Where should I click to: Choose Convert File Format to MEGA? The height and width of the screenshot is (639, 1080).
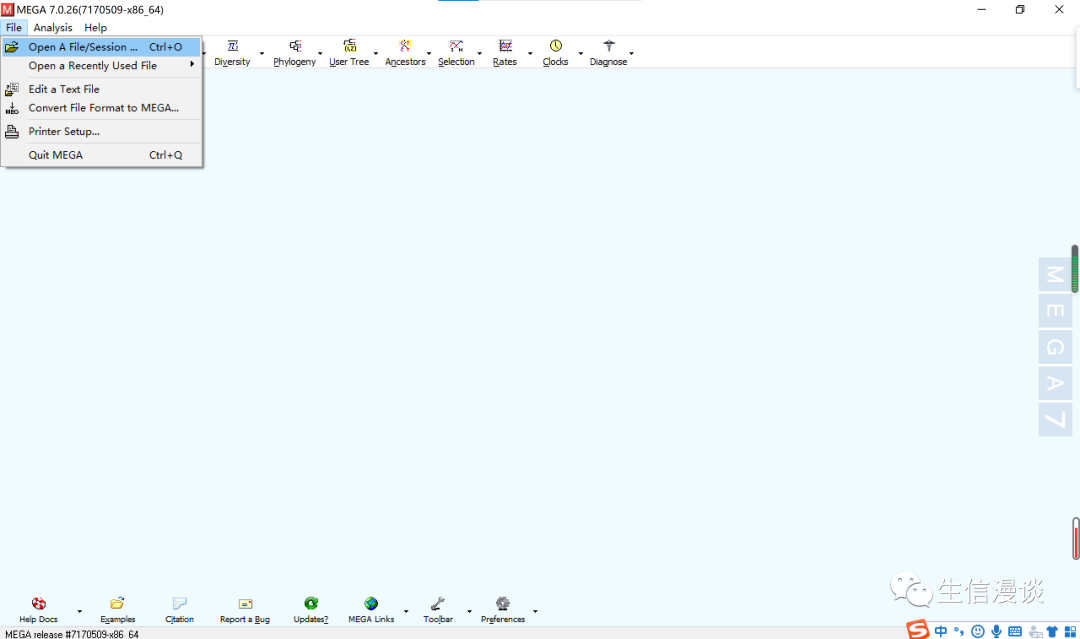tap(101, 108)
